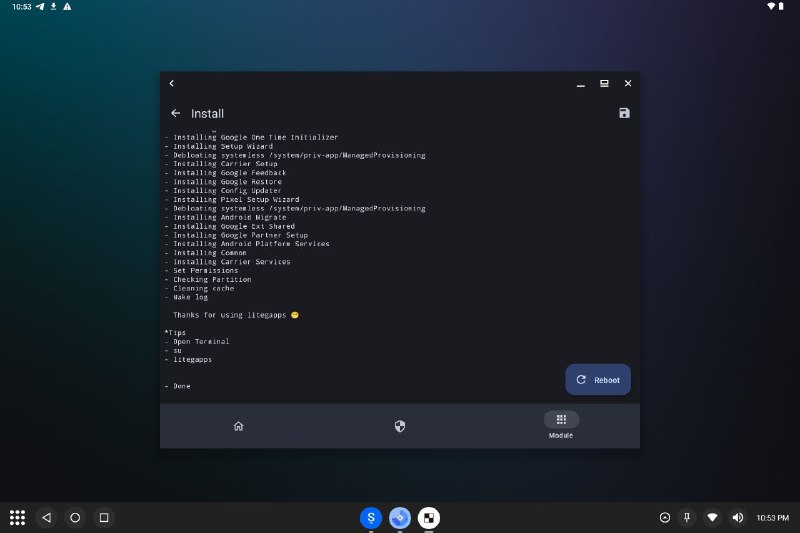Click the '*Tips' heading in the log

[x=176, y=333]
